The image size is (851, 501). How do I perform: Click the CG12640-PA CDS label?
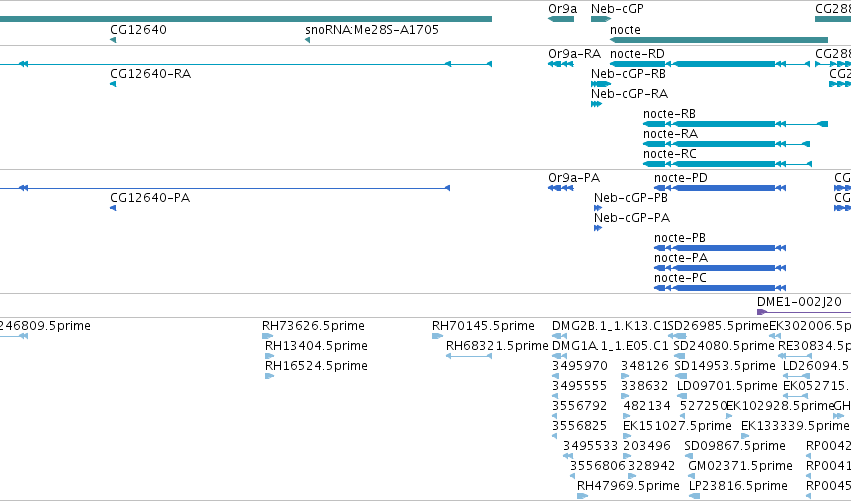click(150, 198)
